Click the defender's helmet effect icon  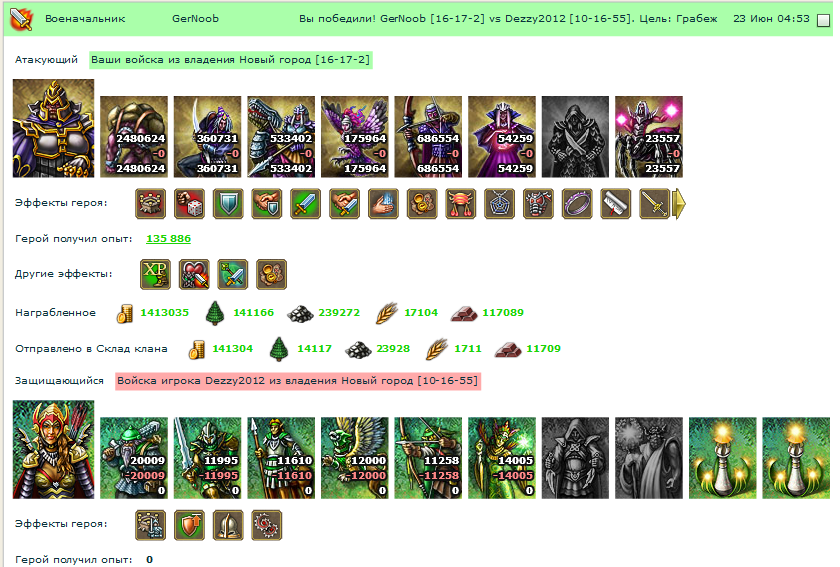pos(228,525)
